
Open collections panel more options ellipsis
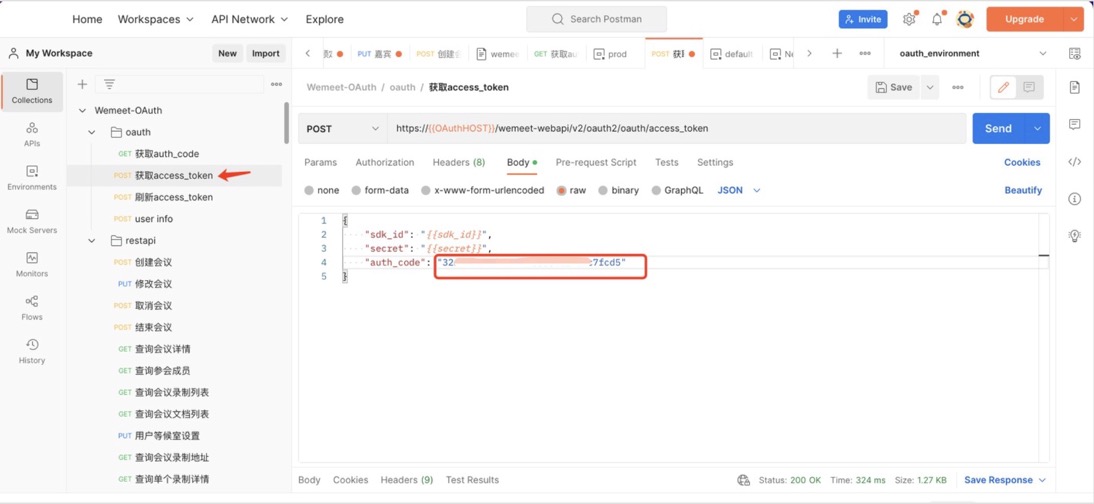click(276, 84)
